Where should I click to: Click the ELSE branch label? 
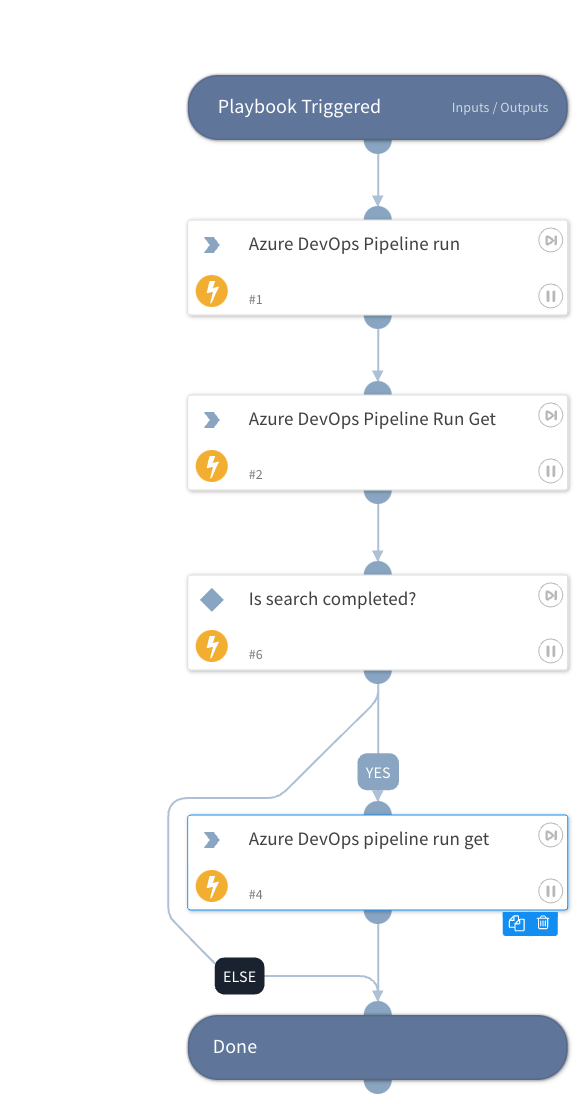(x=239, y=977)
